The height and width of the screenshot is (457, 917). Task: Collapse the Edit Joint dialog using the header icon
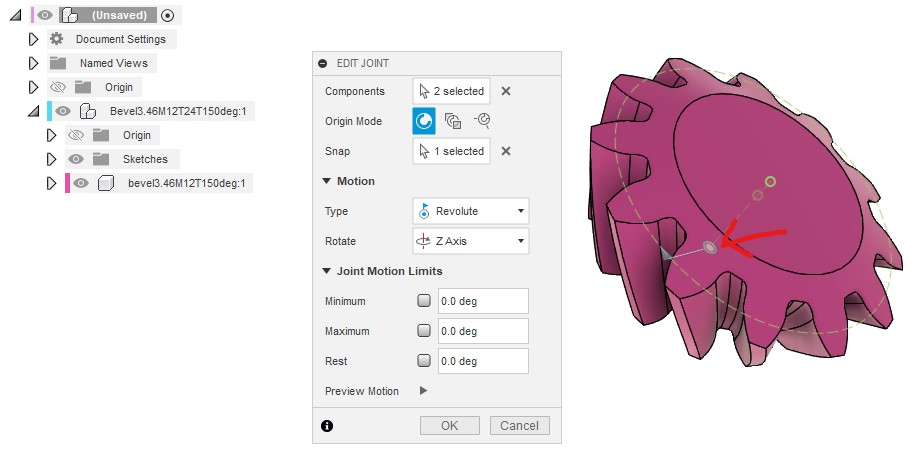323,63
